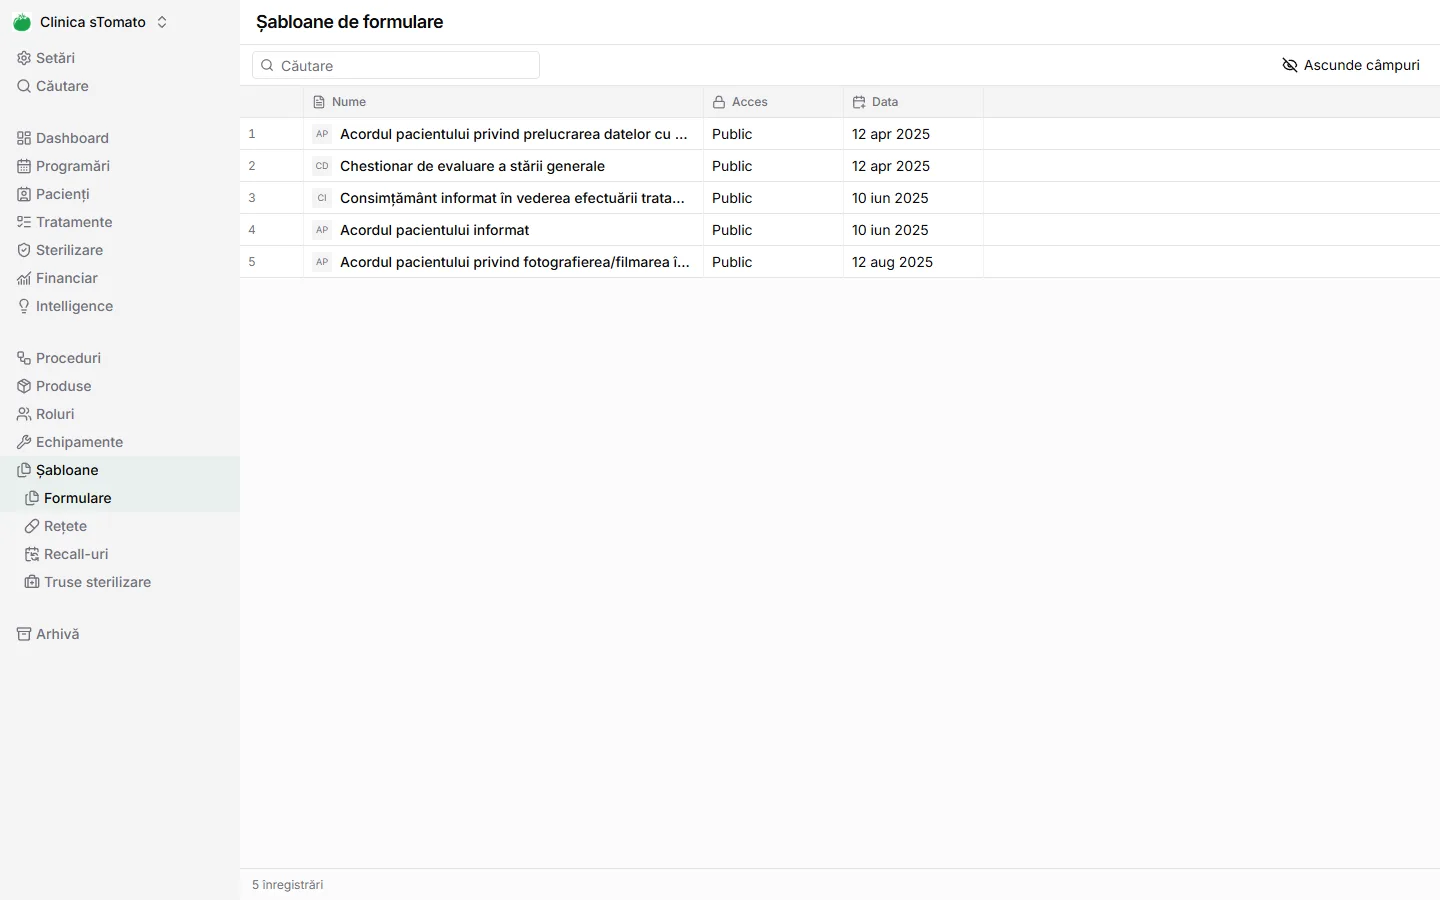This screenshot has width=1440, height=900.
Task: Open Truse sterilizare templates
Action: (120, 582)
